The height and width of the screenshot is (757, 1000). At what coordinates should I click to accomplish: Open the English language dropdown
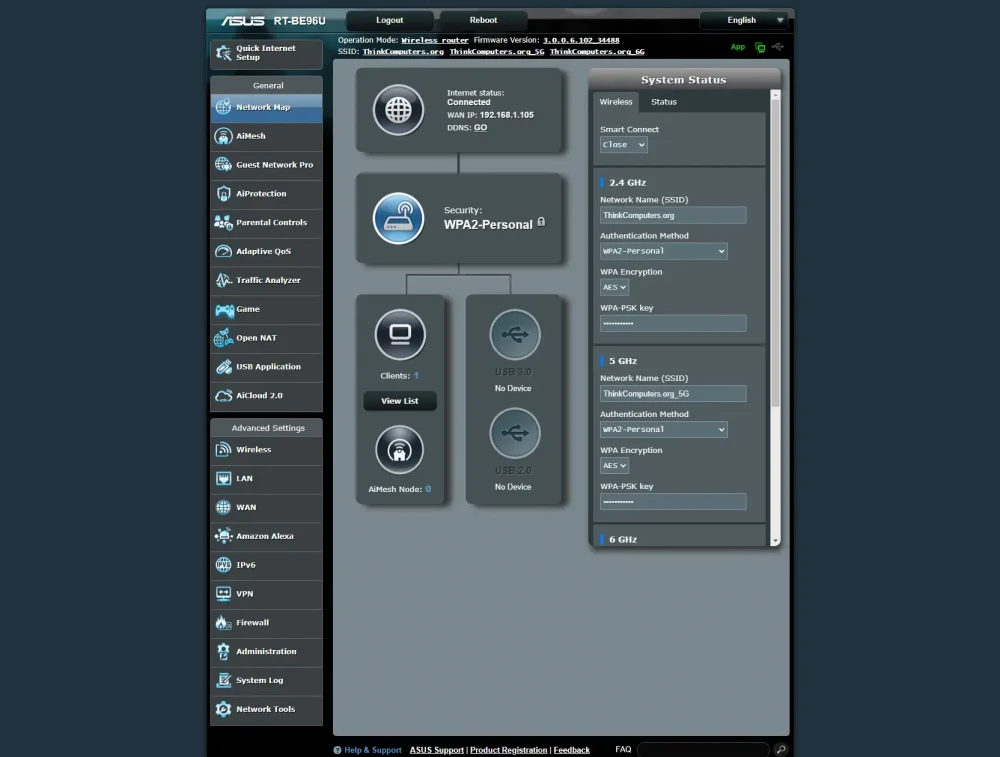click(x=743, y=20)
